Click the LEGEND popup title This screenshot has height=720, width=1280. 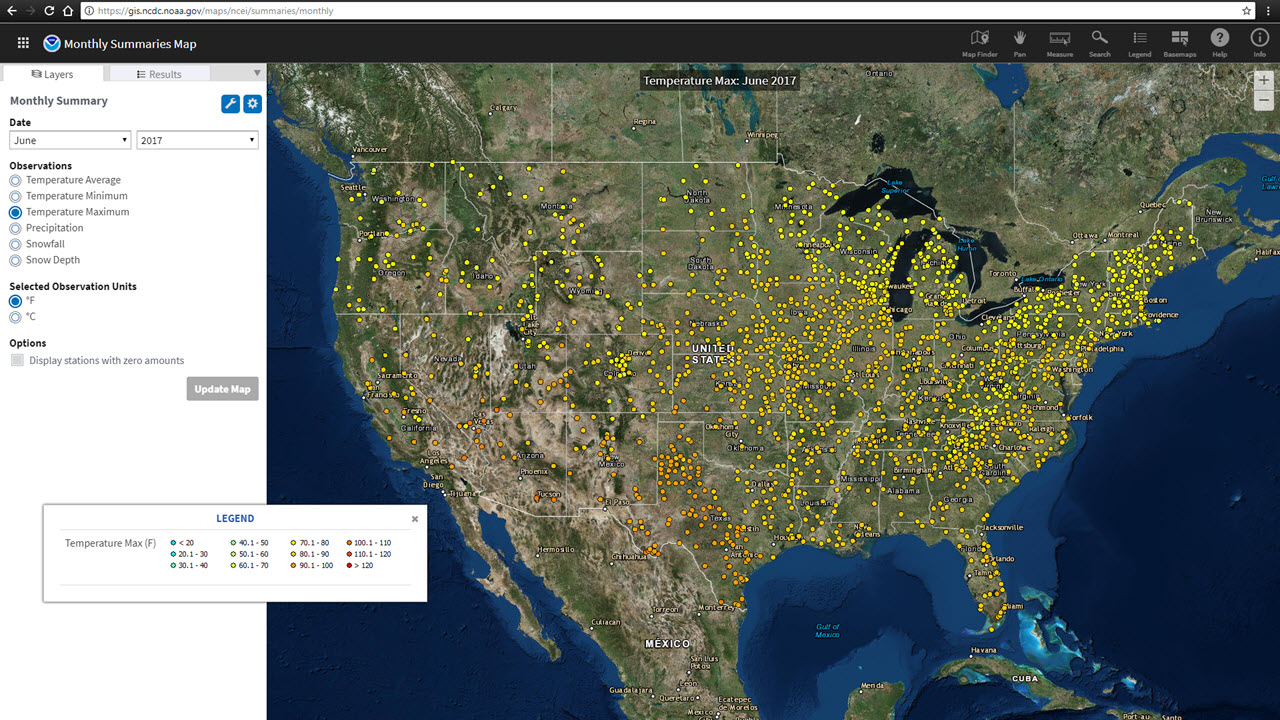coord(235,519)
